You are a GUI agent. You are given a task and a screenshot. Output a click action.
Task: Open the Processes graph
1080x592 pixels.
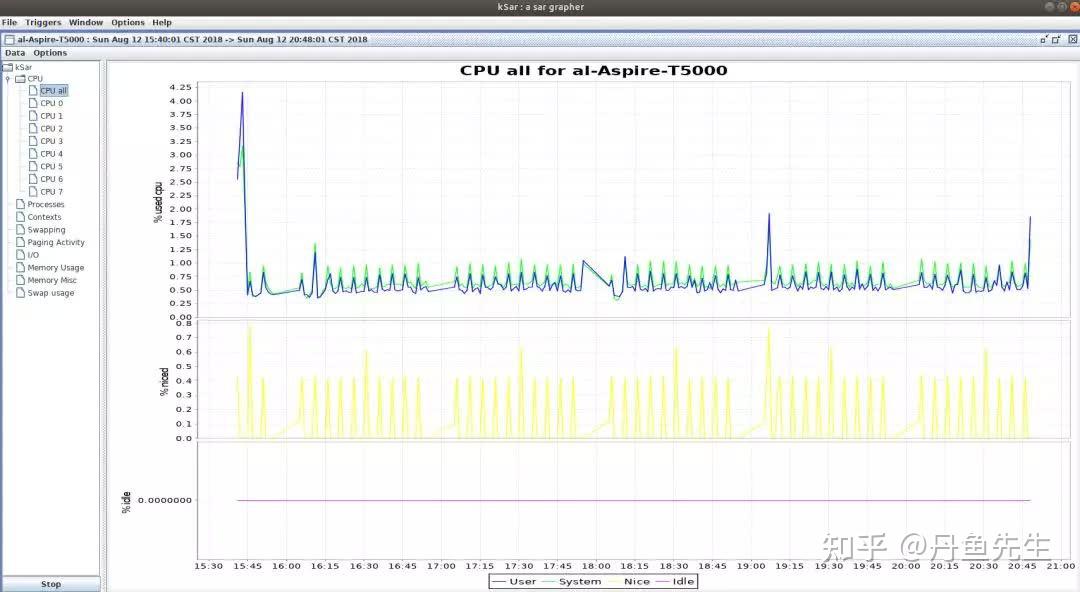45,204
